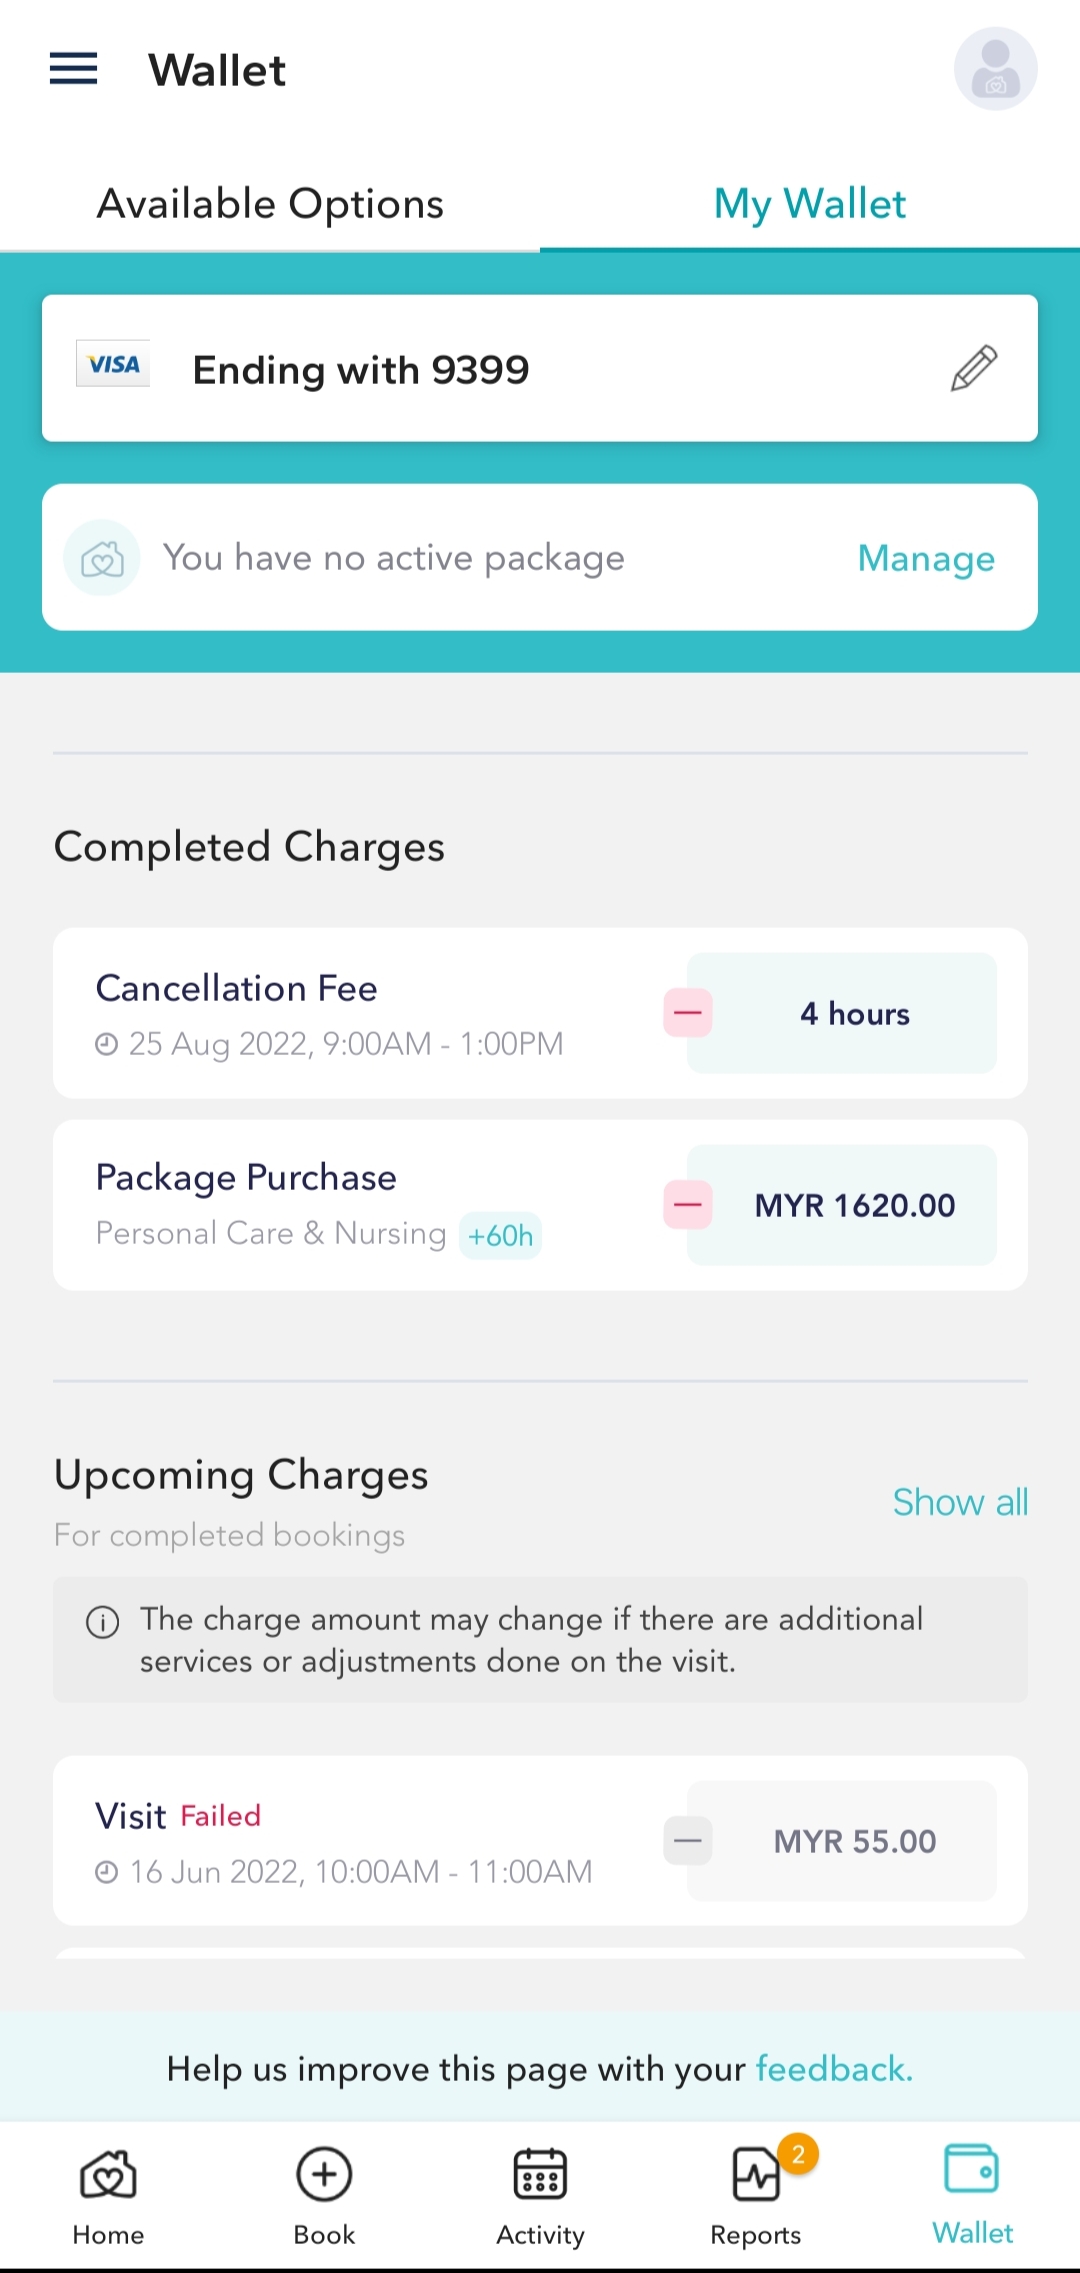Image resolution: width=1080 pixels, height=2273 pixels.
Task: Tap the profile avatar icon
Action: (x=995, y=69)
